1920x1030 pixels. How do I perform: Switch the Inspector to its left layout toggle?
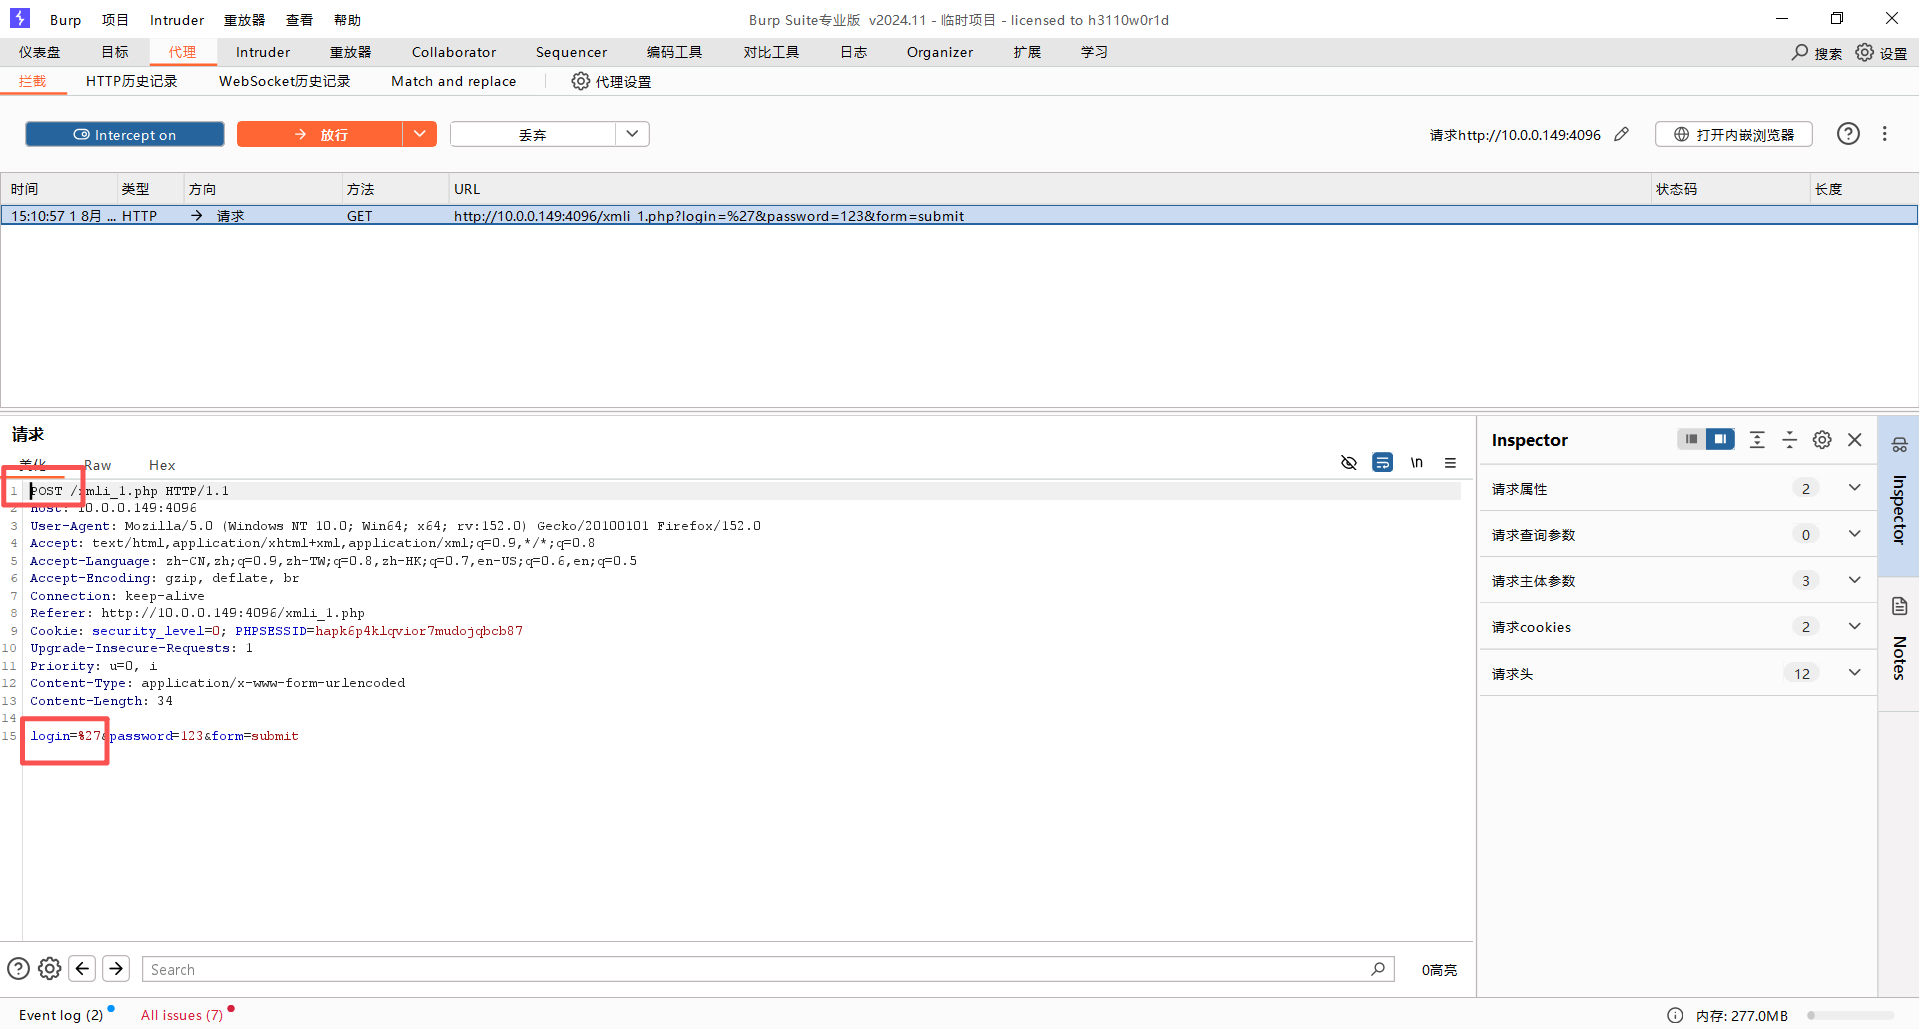tap(1692, 439)
